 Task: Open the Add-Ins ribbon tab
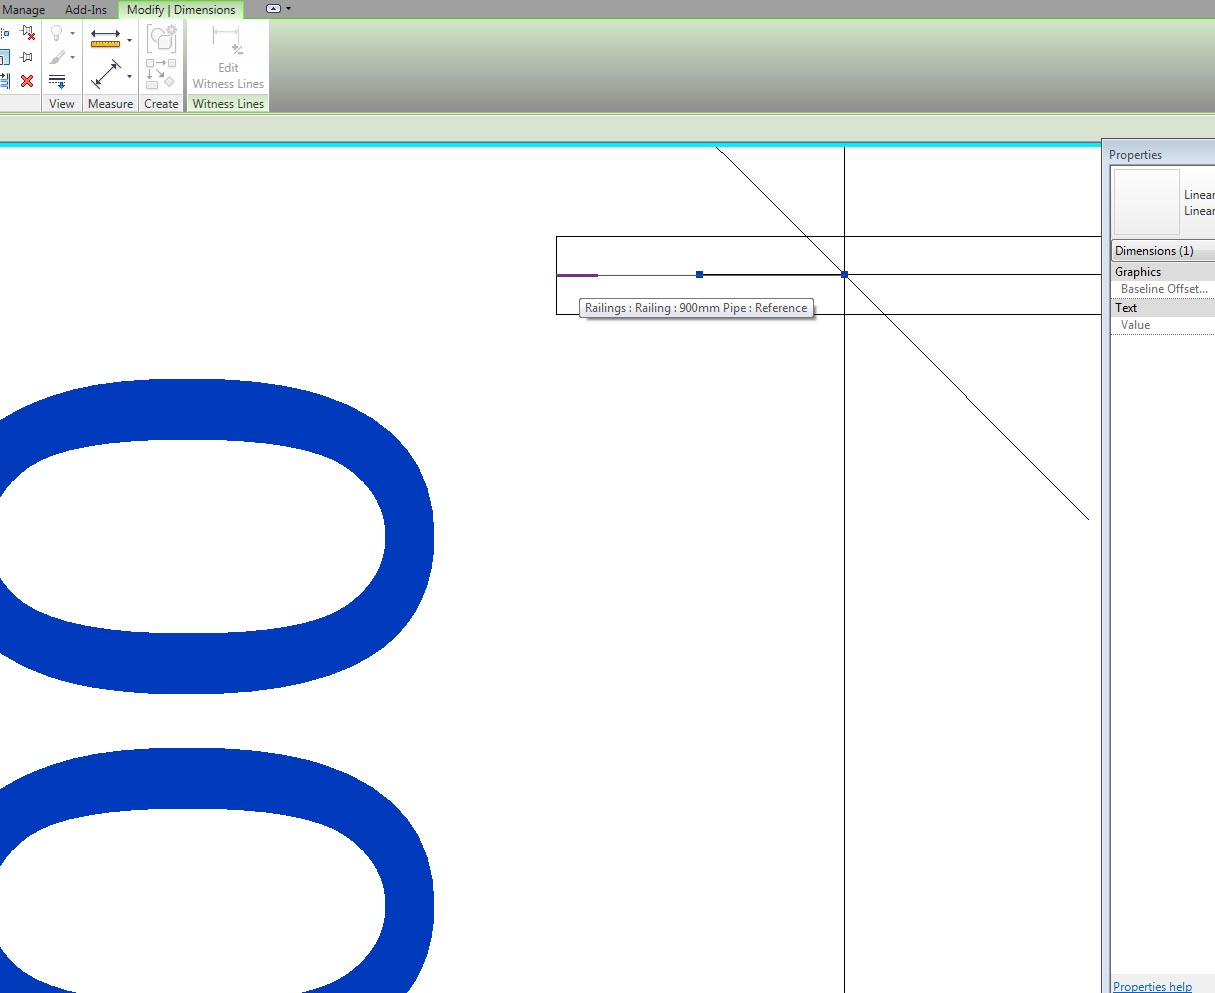tap(86, 10)
